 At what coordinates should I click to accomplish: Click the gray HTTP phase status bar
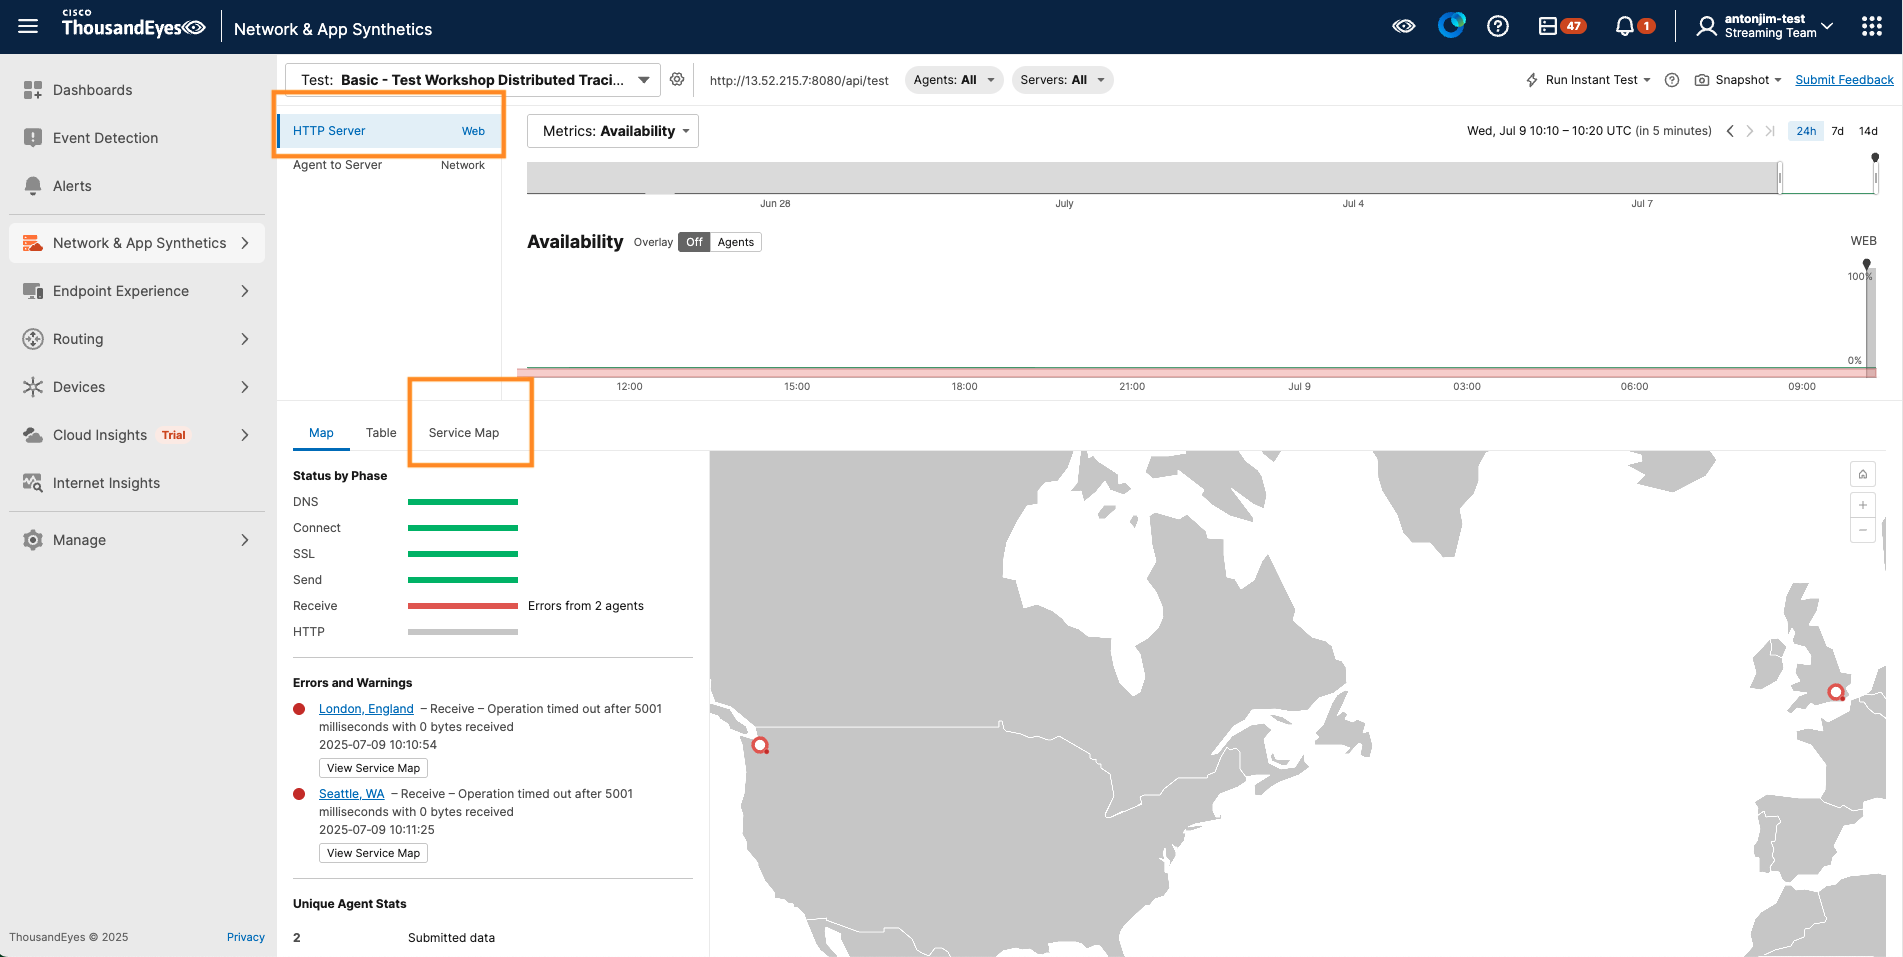click(x=463, y=632)
